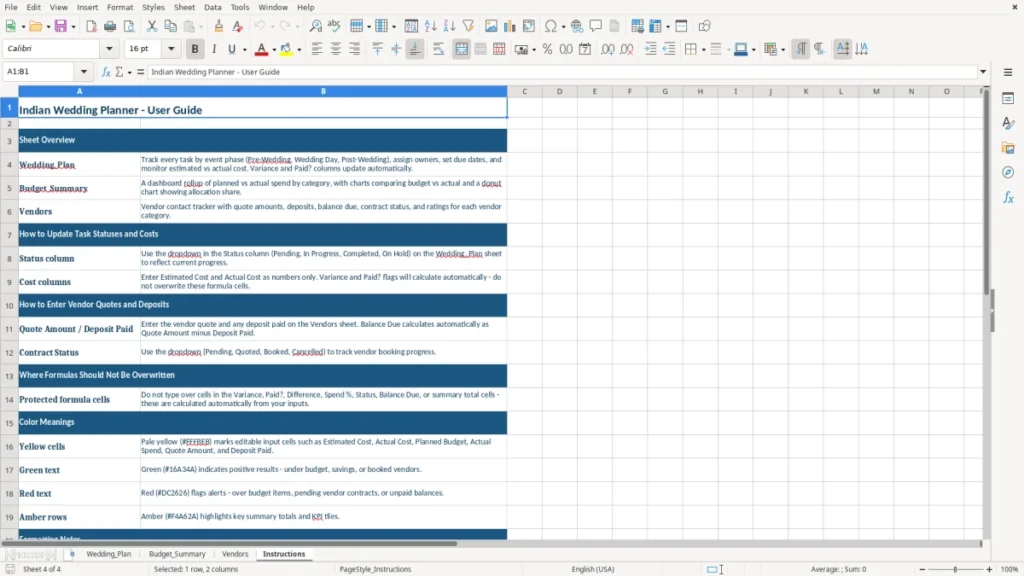This screenshot has width=1024, height=576.
Task: Open Find and Replace magnifier icon
Action: point(315,26)
